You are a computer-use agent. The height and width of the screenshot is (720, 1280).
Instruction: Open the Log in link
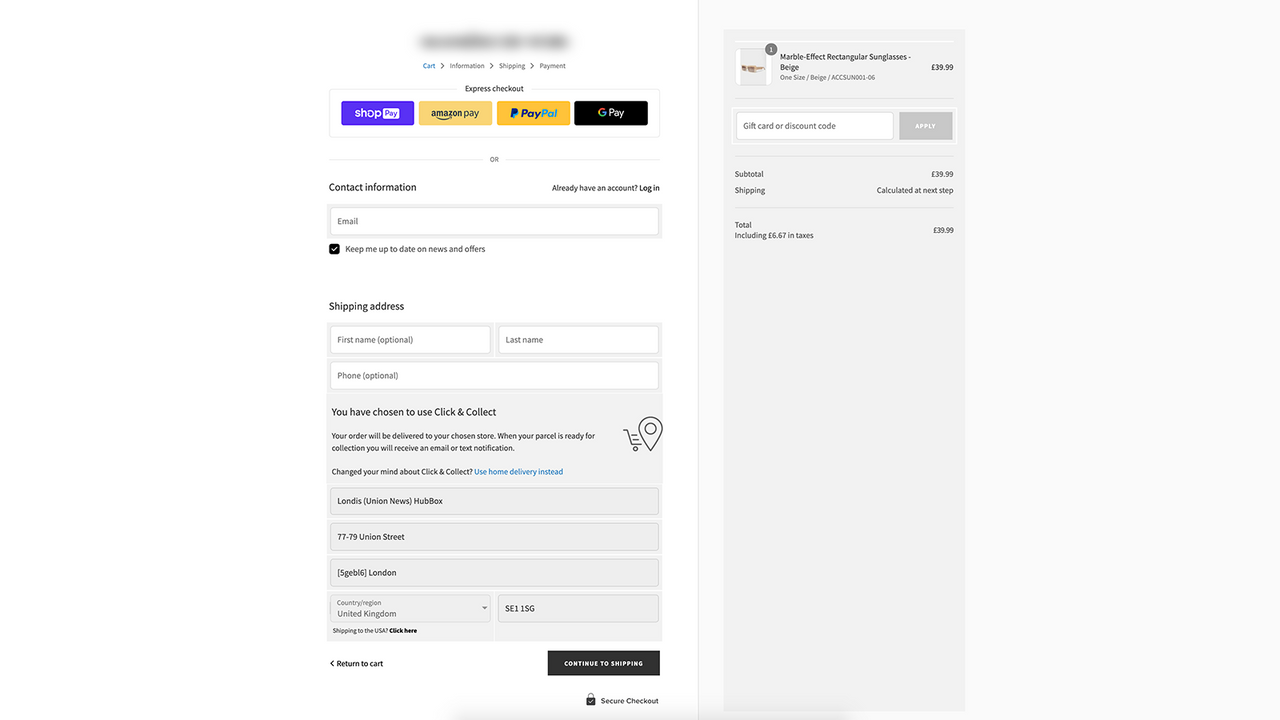(x=649, y=187)
